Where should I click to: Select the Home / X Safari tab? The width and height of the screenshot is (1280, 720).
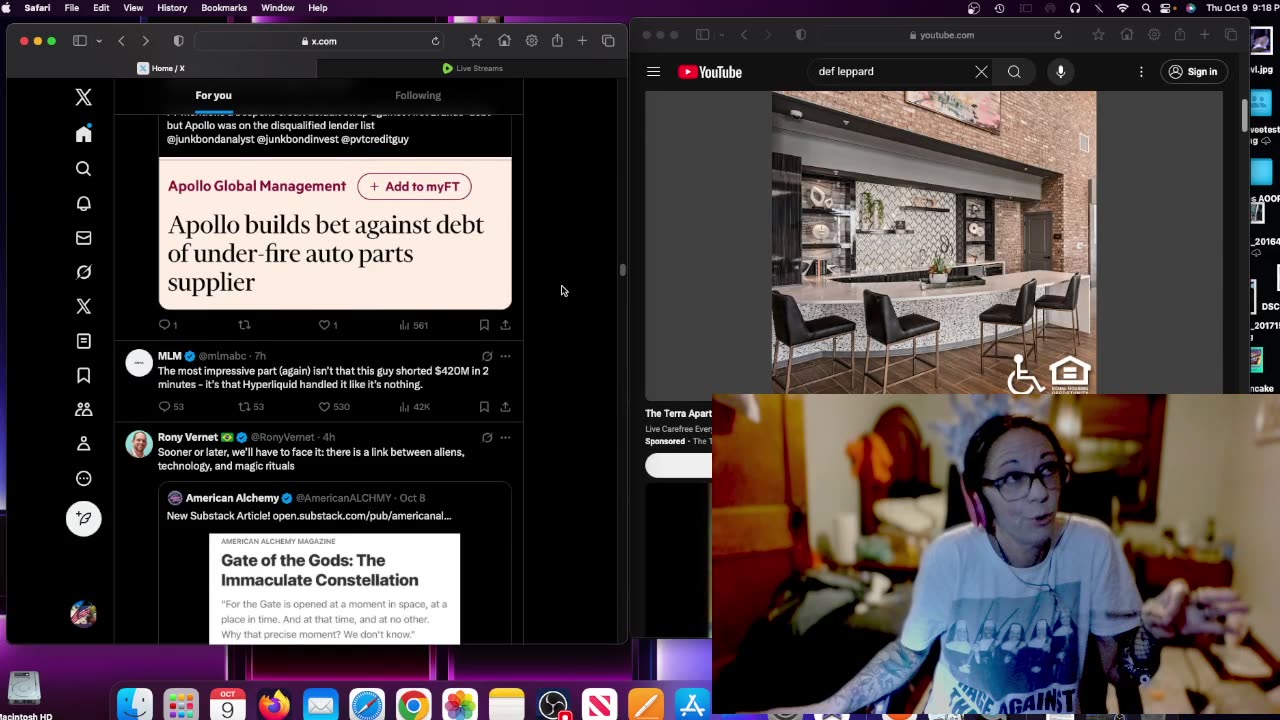tap(161, 68)
